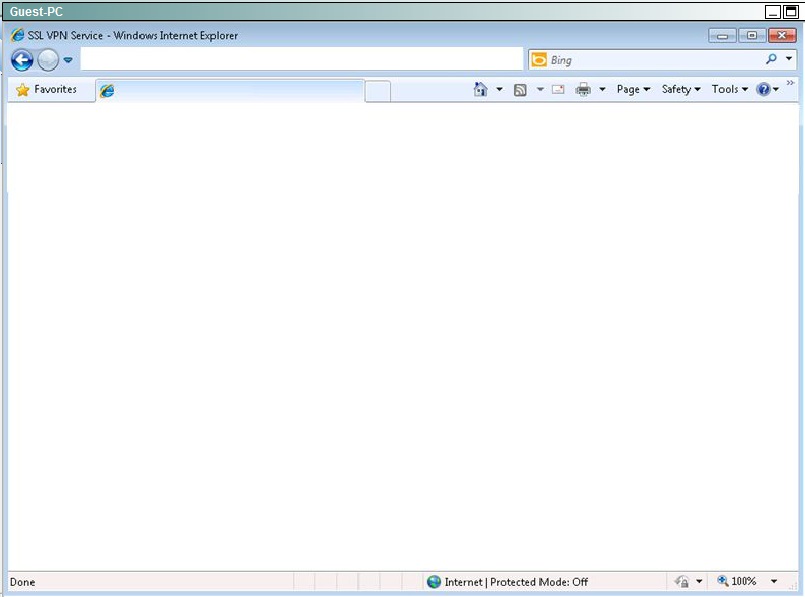This screenshot has width=805, height=597.
Task: Open the Print options dropdown arrow
Action: tap(602, 90)
